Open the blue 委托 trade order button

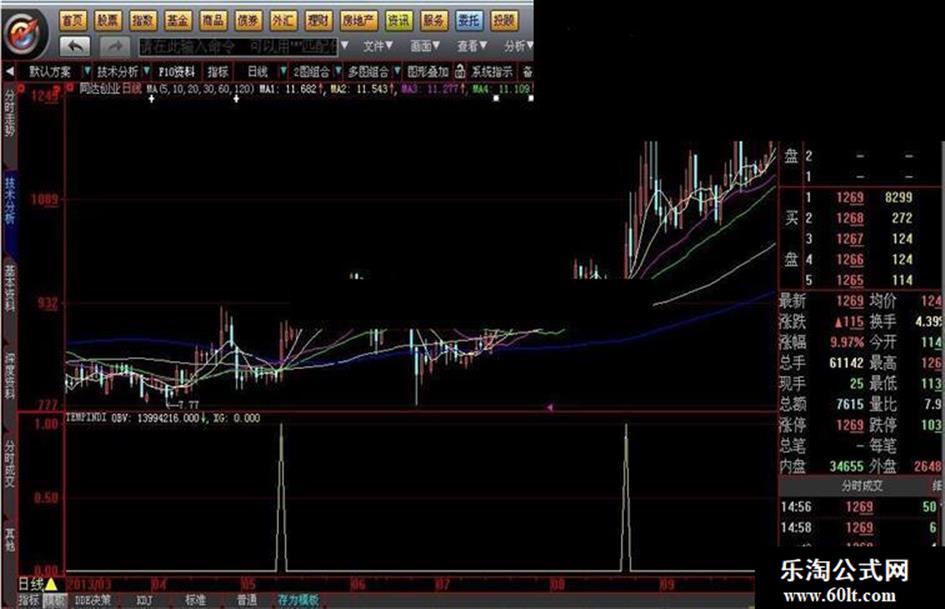click(469, 21)
